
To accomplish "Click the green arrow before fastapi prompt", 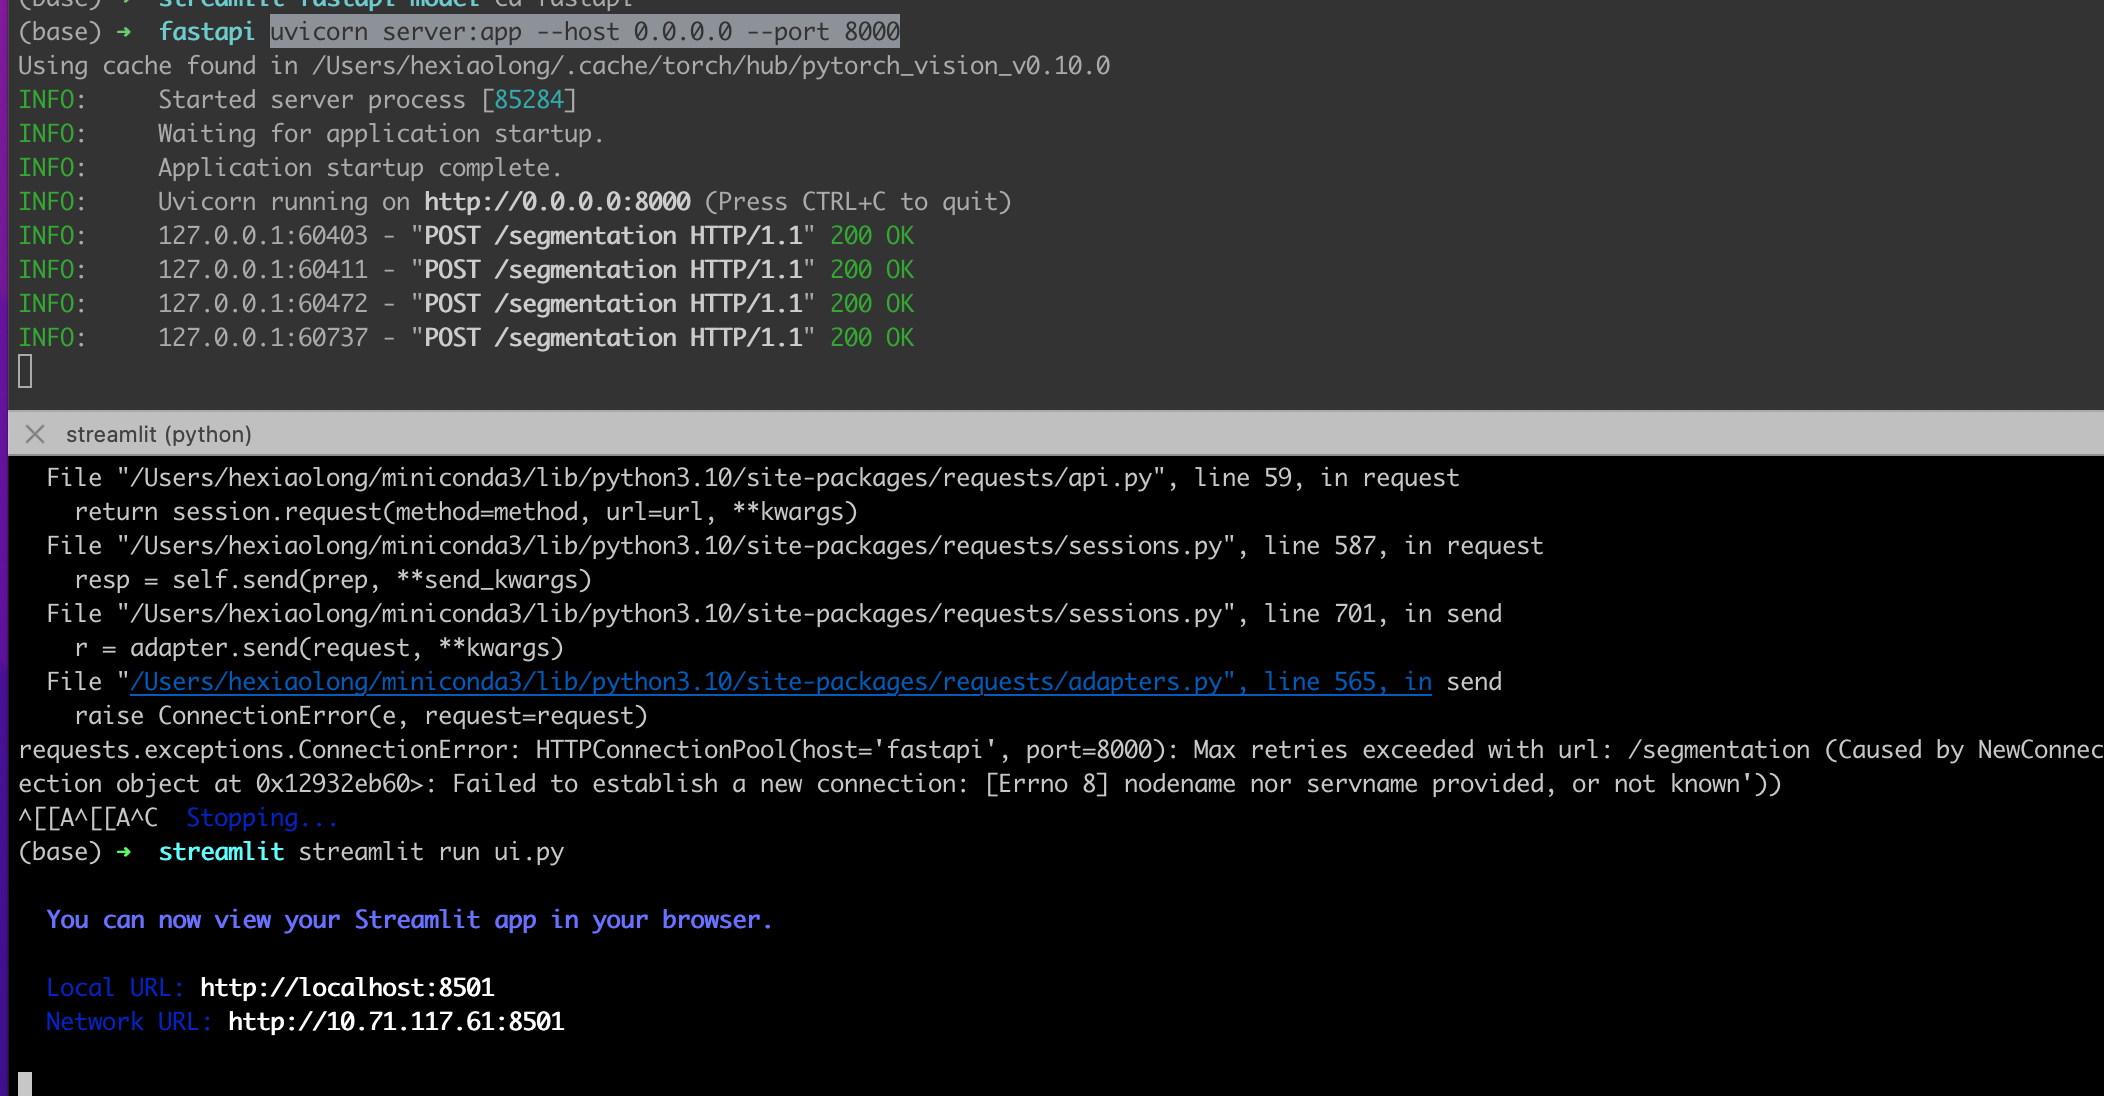I will [123, 32].
